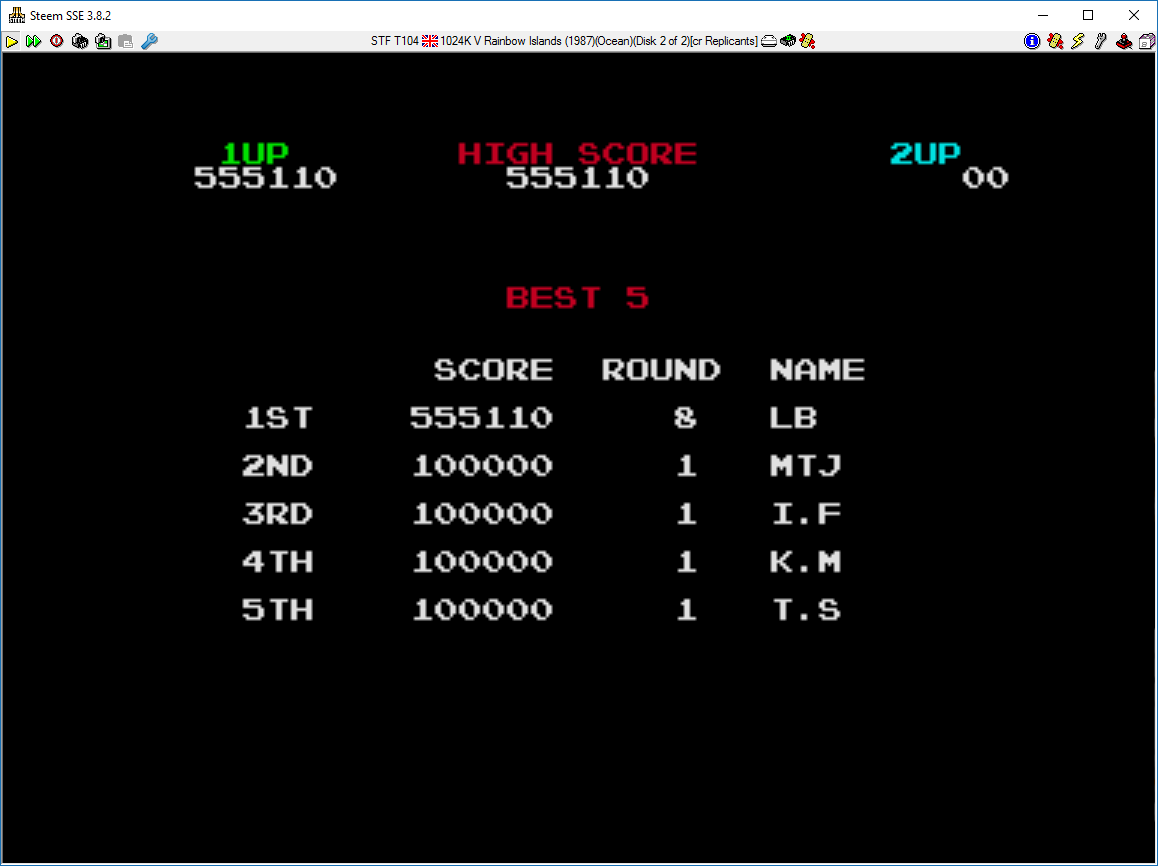1158x866 pixels.
Task: Click the black chip icon beside the disk drive
Action: pyautogui.click(x=788, y=41)
